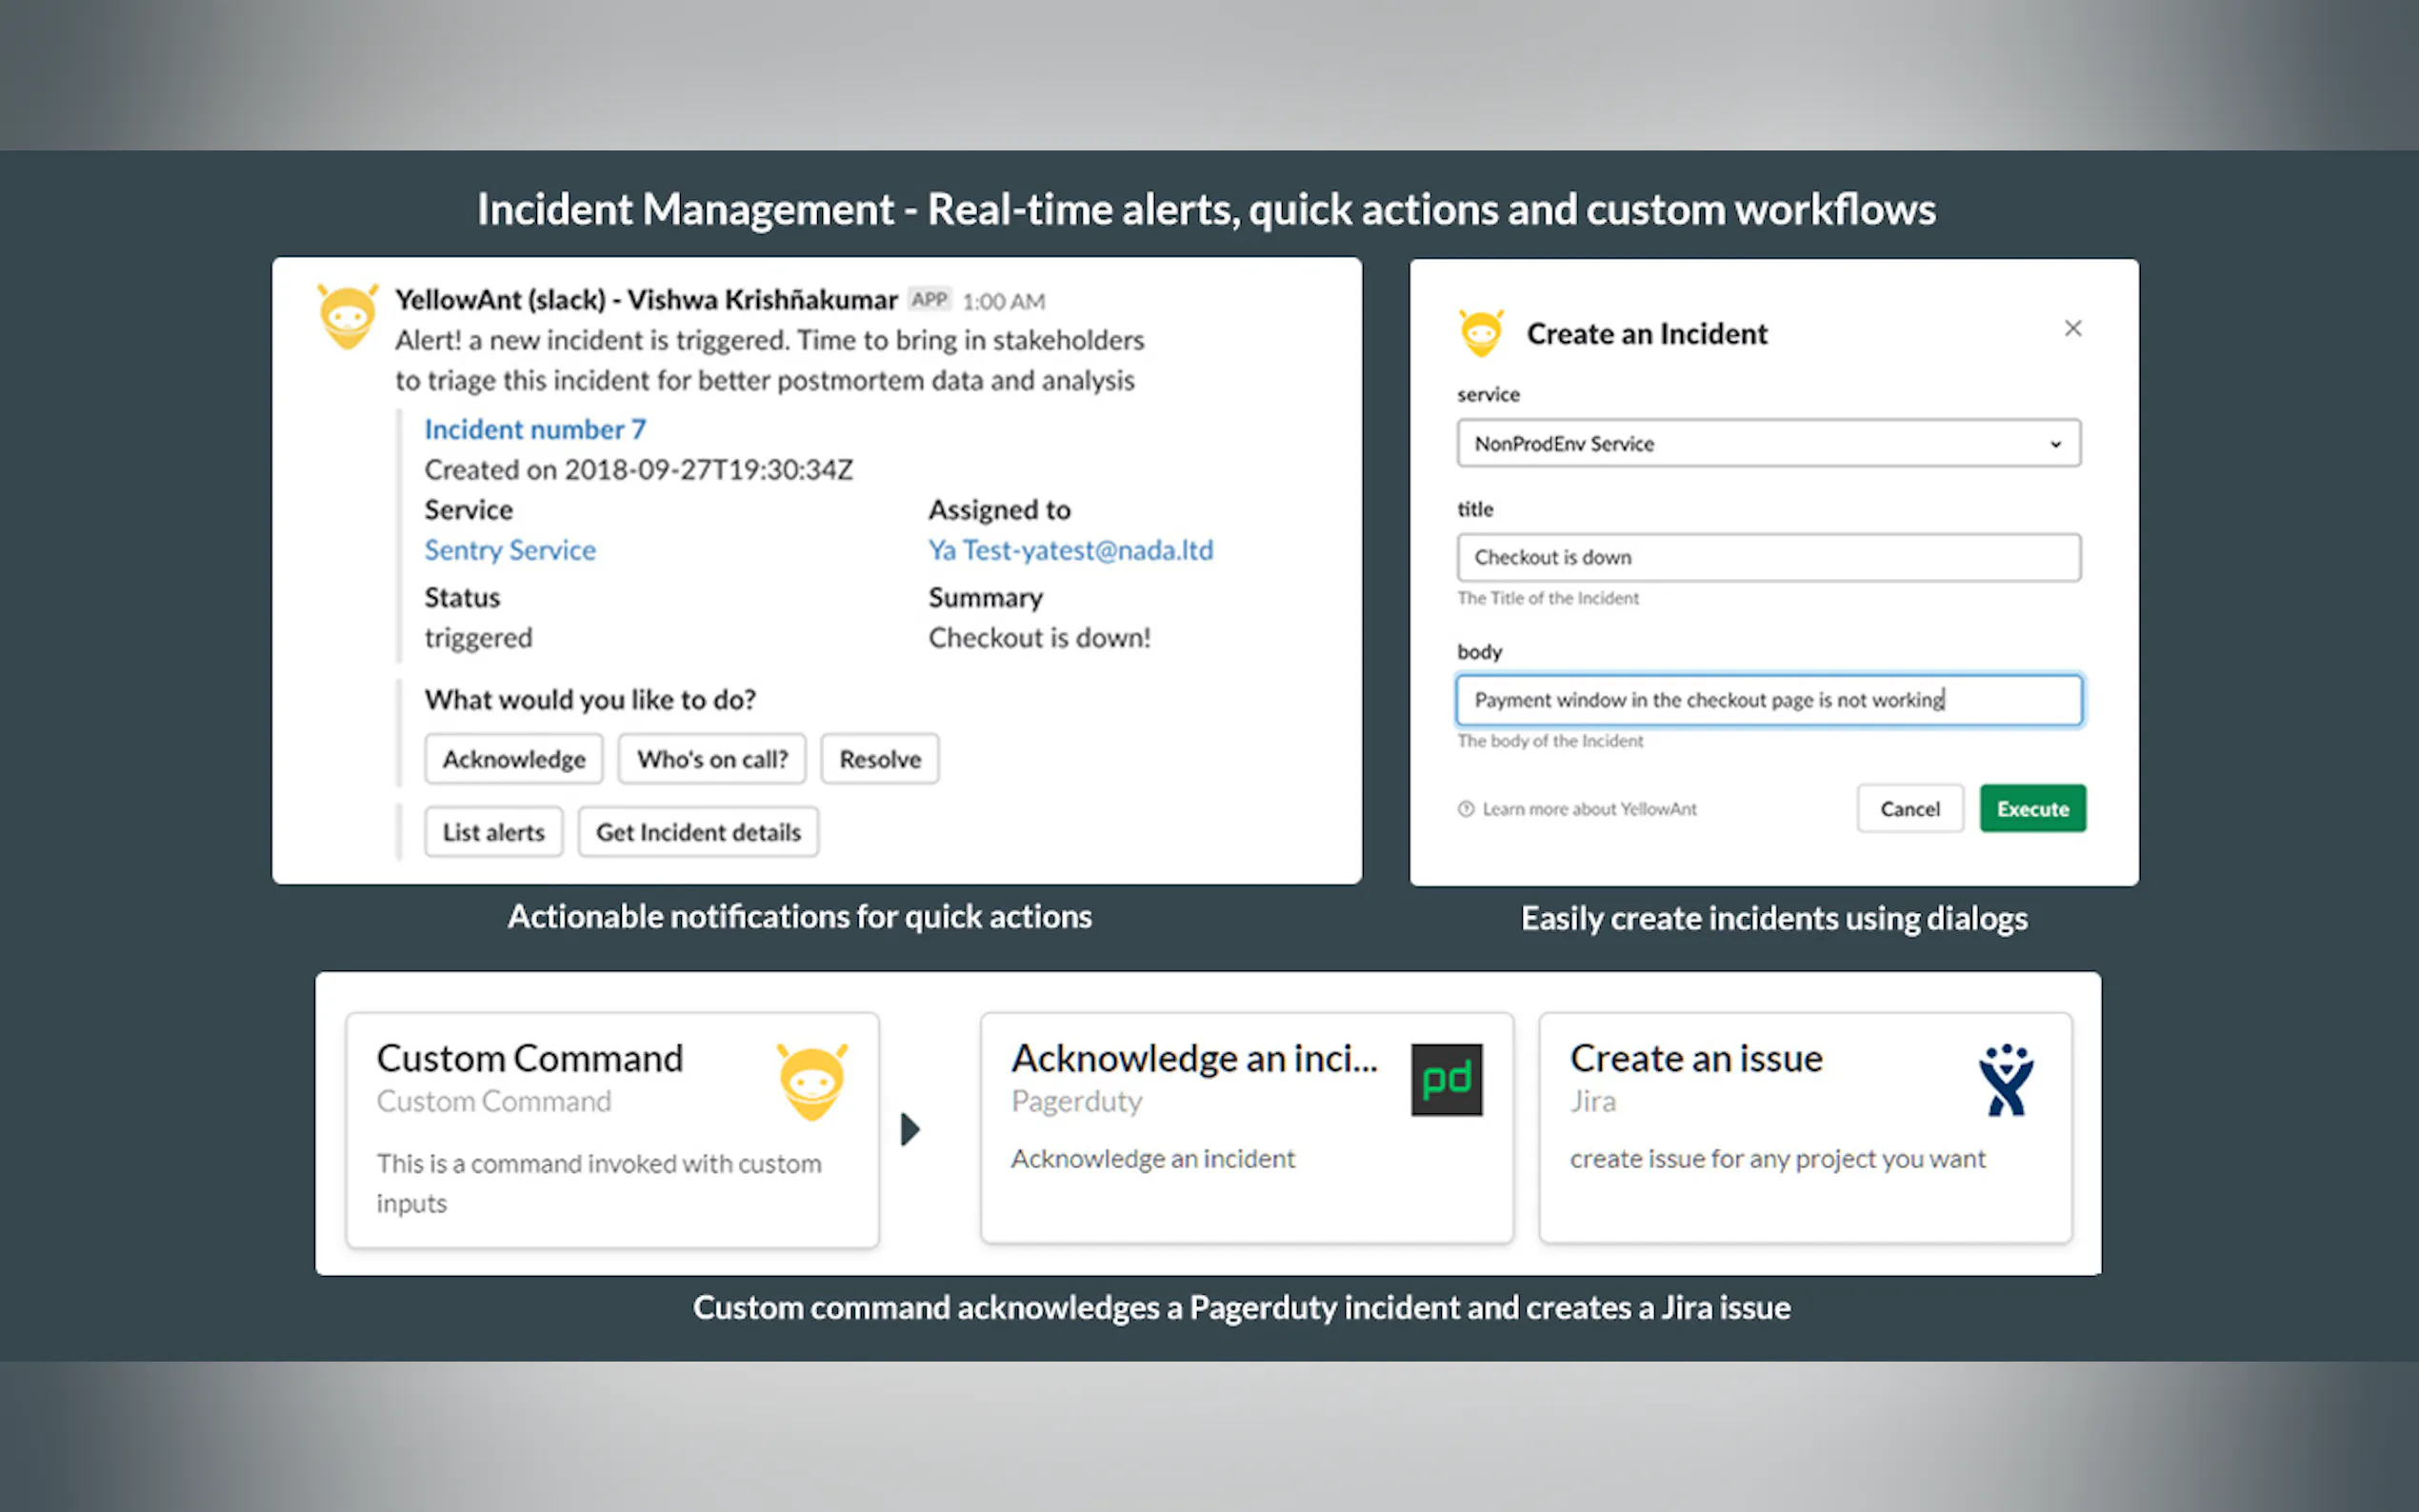2419x1512 pixels.
Task: Click the Ya Test-yatest@nada.ltd assignee link
Action: (1070, 550)
